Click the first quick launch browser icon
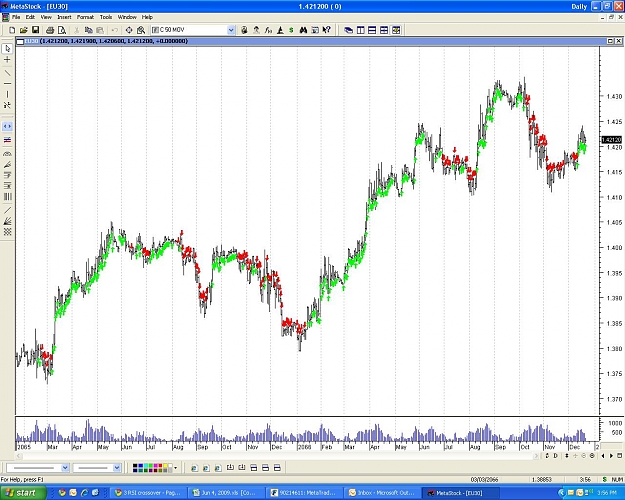625x500 pixels. point(62,493)
